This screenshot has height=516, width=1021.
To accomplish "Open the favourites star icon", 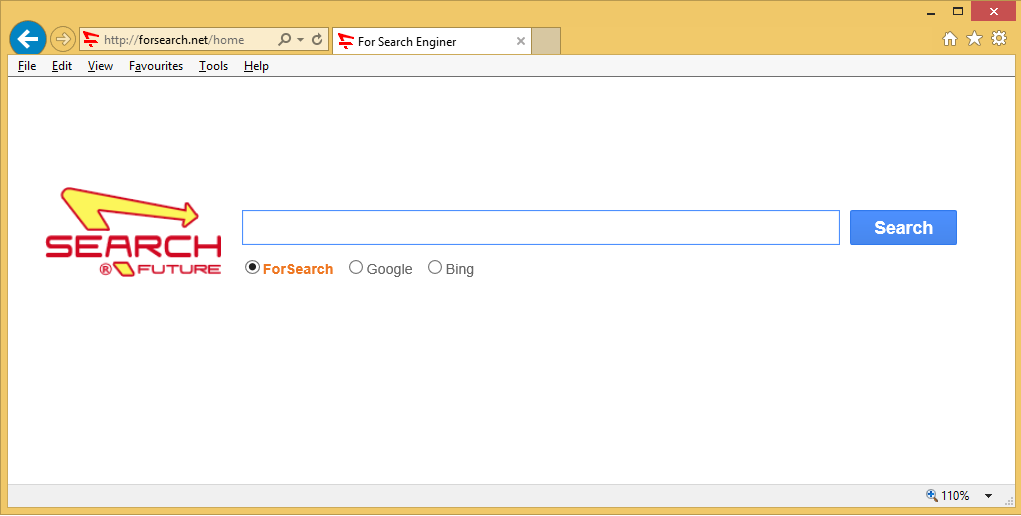I will click(974, 39).
